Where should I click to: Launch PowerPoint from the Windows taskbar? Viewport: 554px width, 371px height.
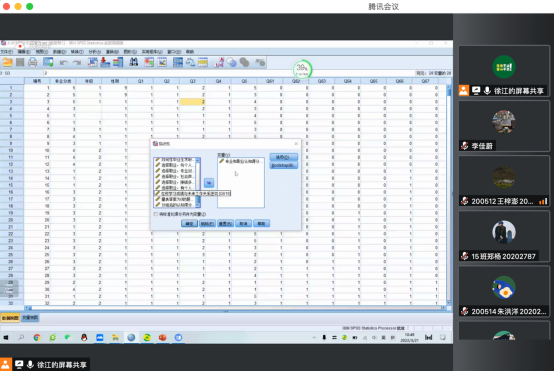[x=163, y=337]
